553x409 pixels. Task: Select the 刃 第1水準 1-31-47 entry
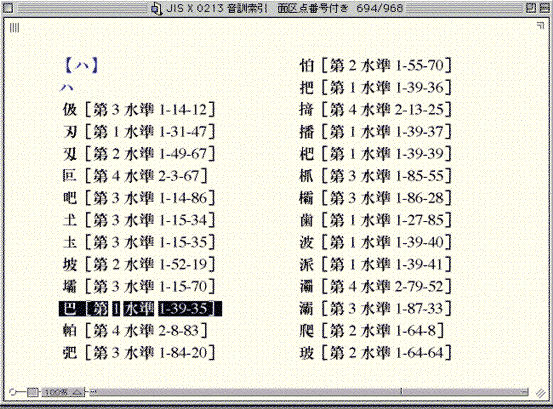[139, 132]
